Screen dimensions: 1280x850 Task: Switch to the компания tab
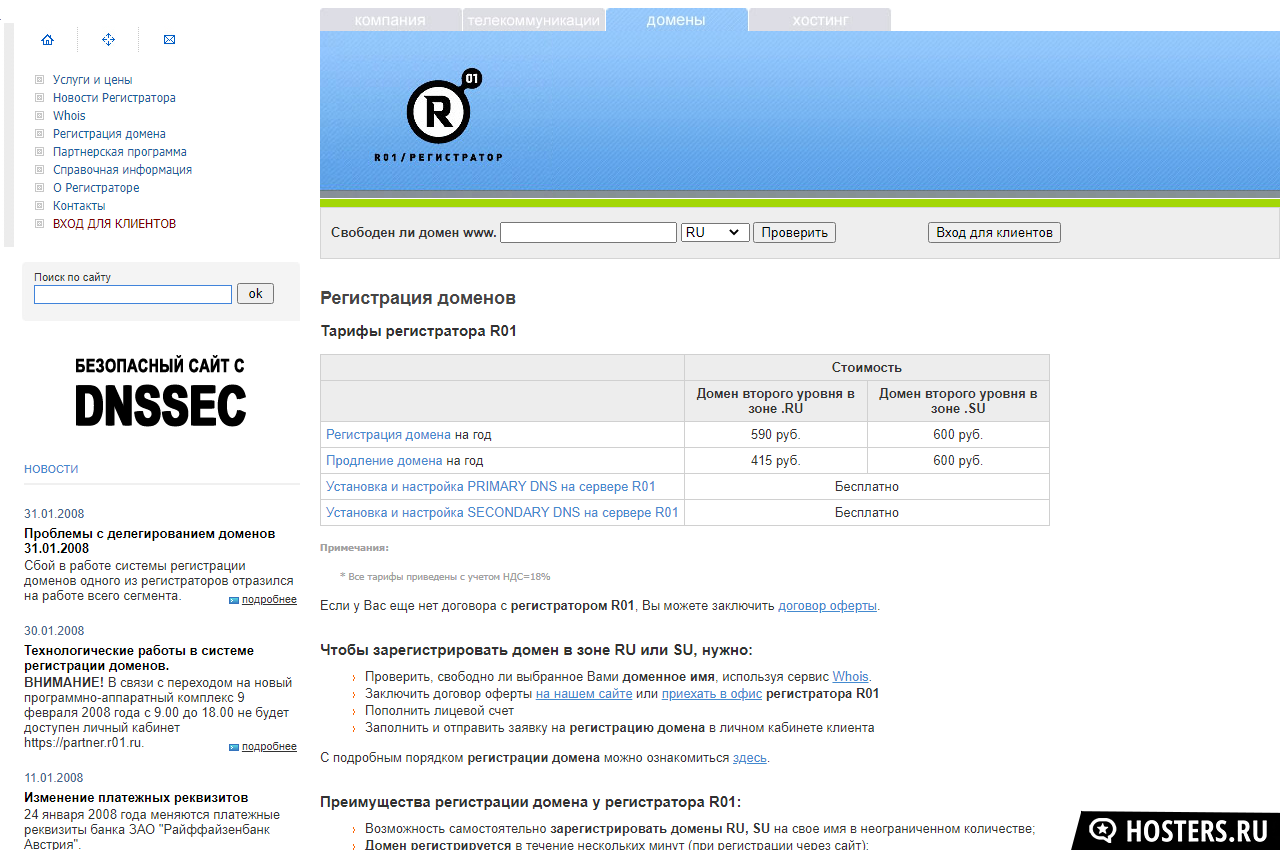[x=390, y=20]
